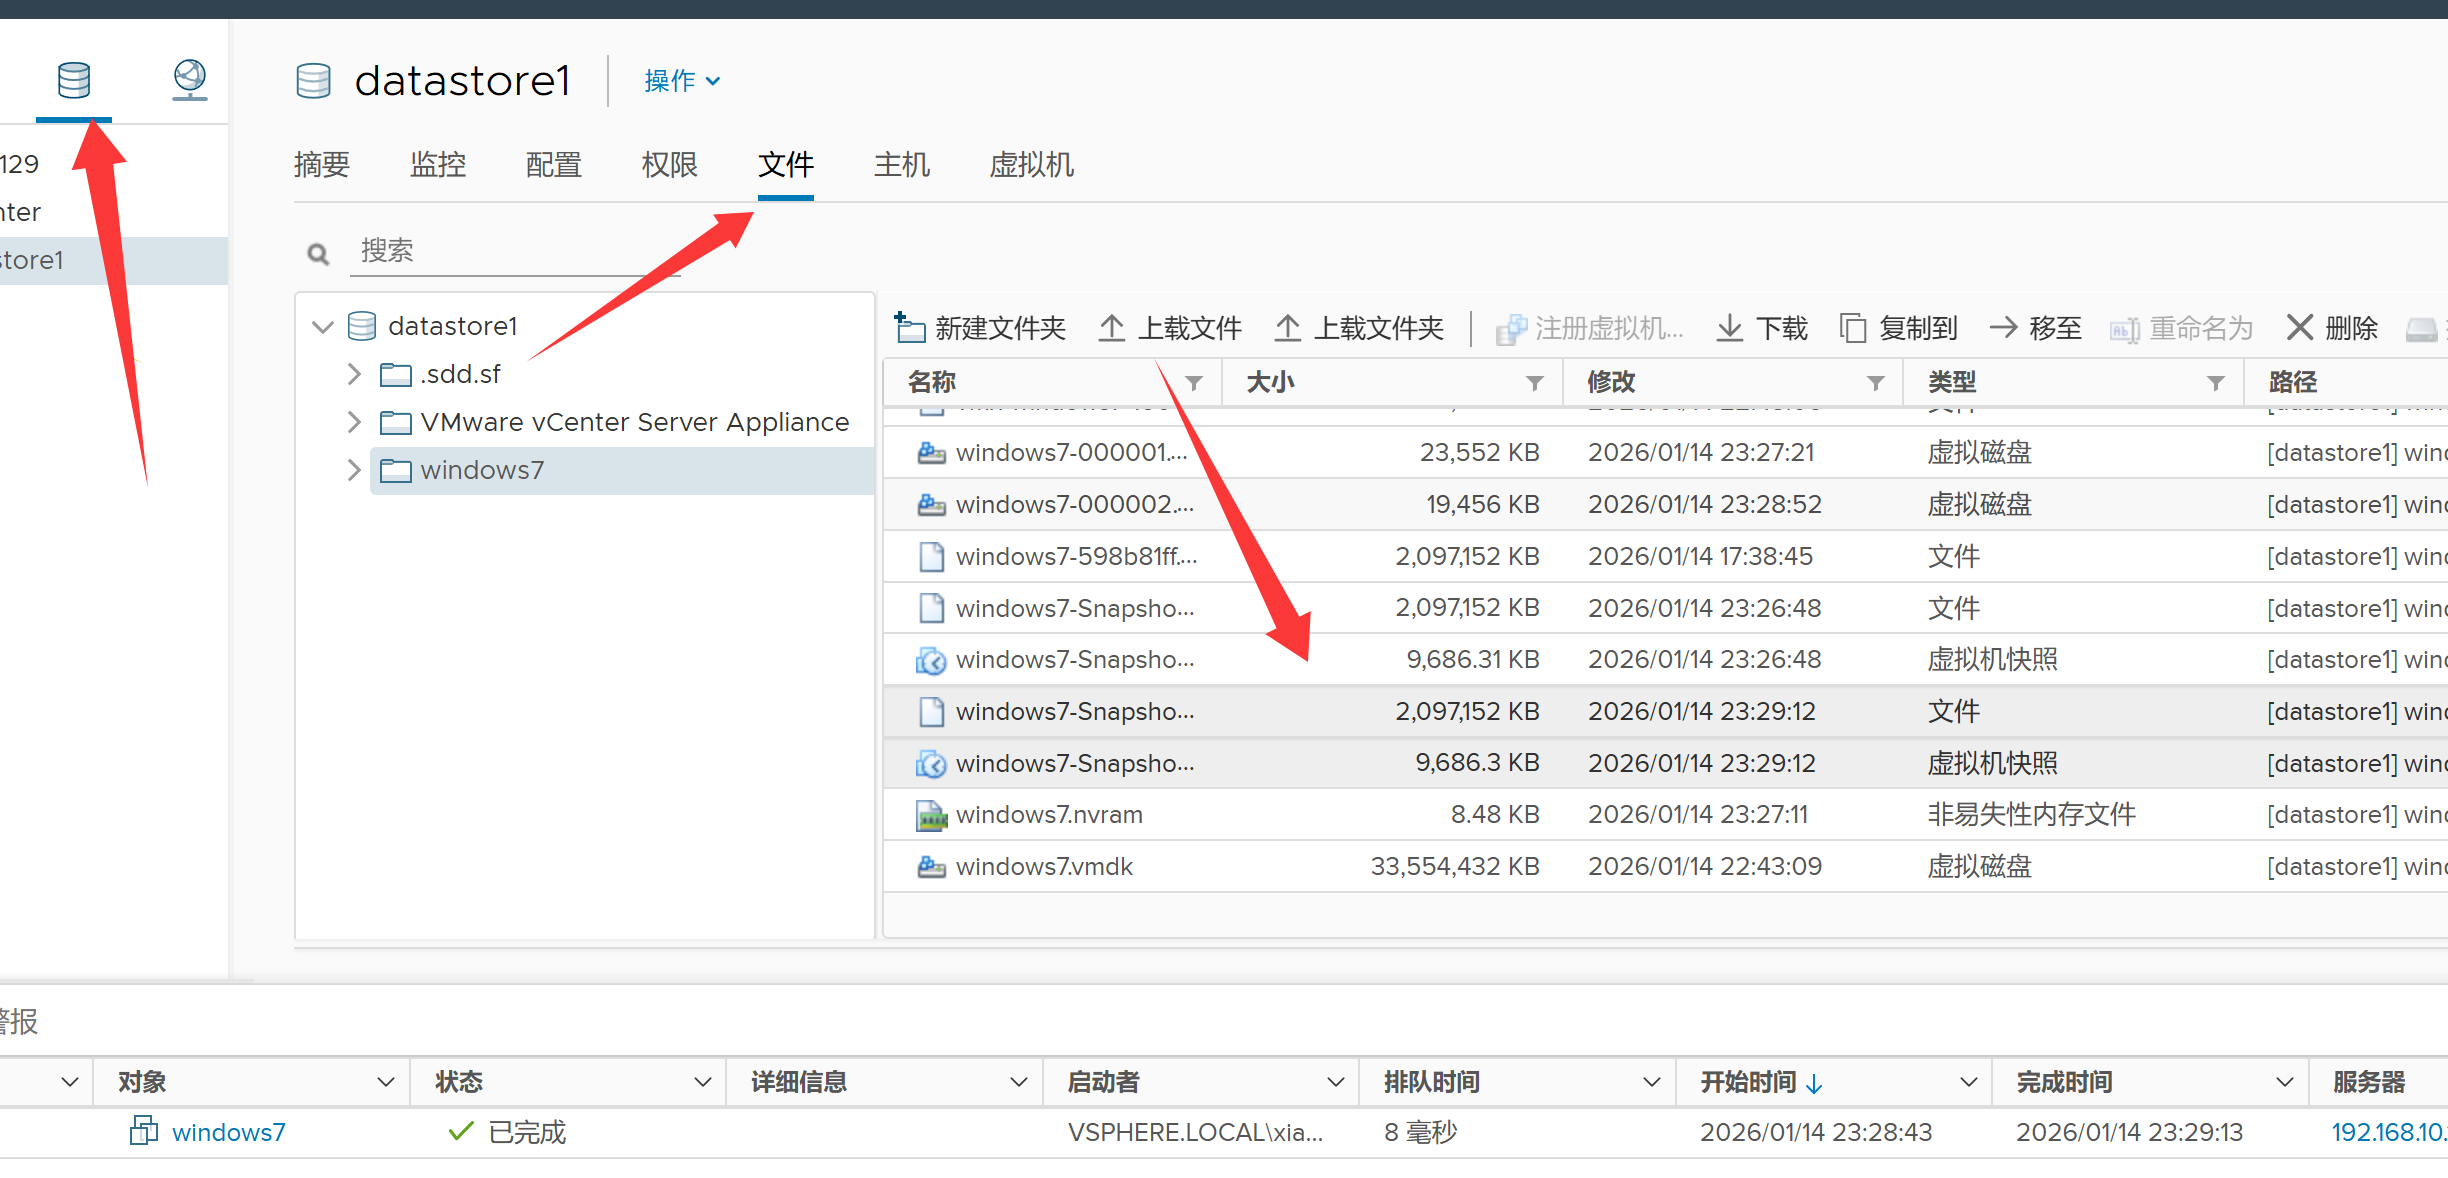Open the storage view icon in sidebar
The height and width of the screenshot is (1178, 2448).
[x=74, y=80]
